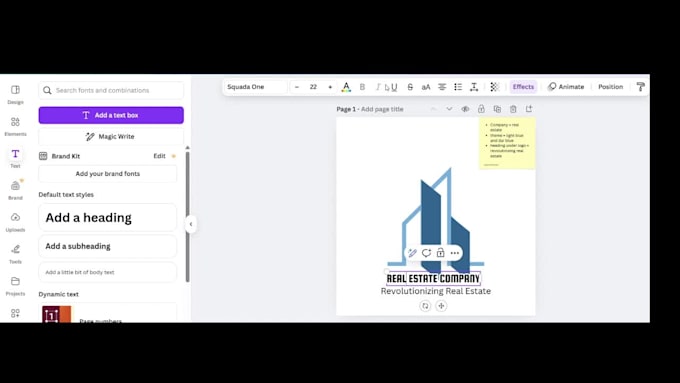Select the Revolutionizing Real Estate text
680x383 pixels.
436,291
